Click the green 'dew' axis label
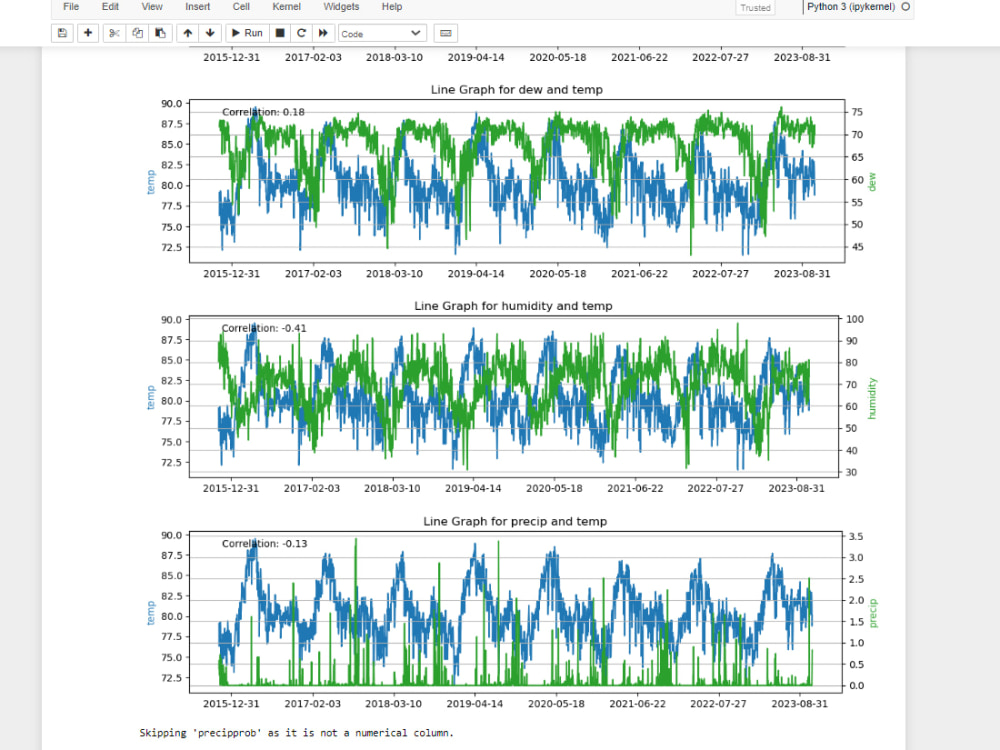Viewport: 1000px width, 750px height. click(x=872, y=182)
